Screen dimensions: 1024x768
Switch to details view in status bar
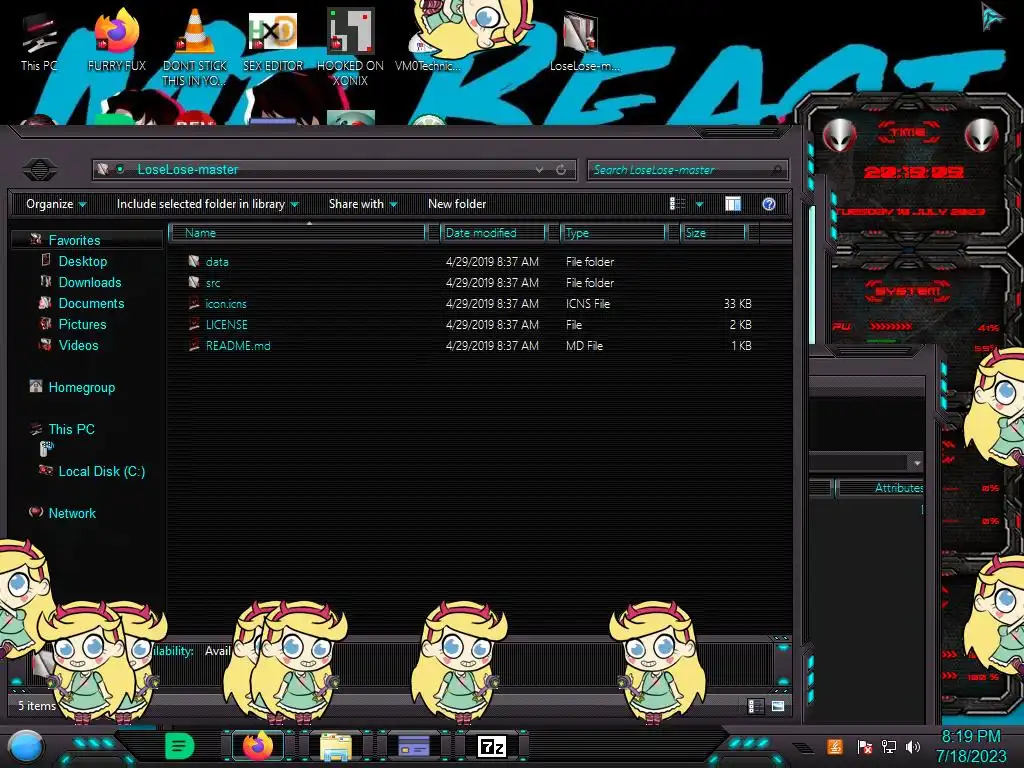tap(756, 706)
